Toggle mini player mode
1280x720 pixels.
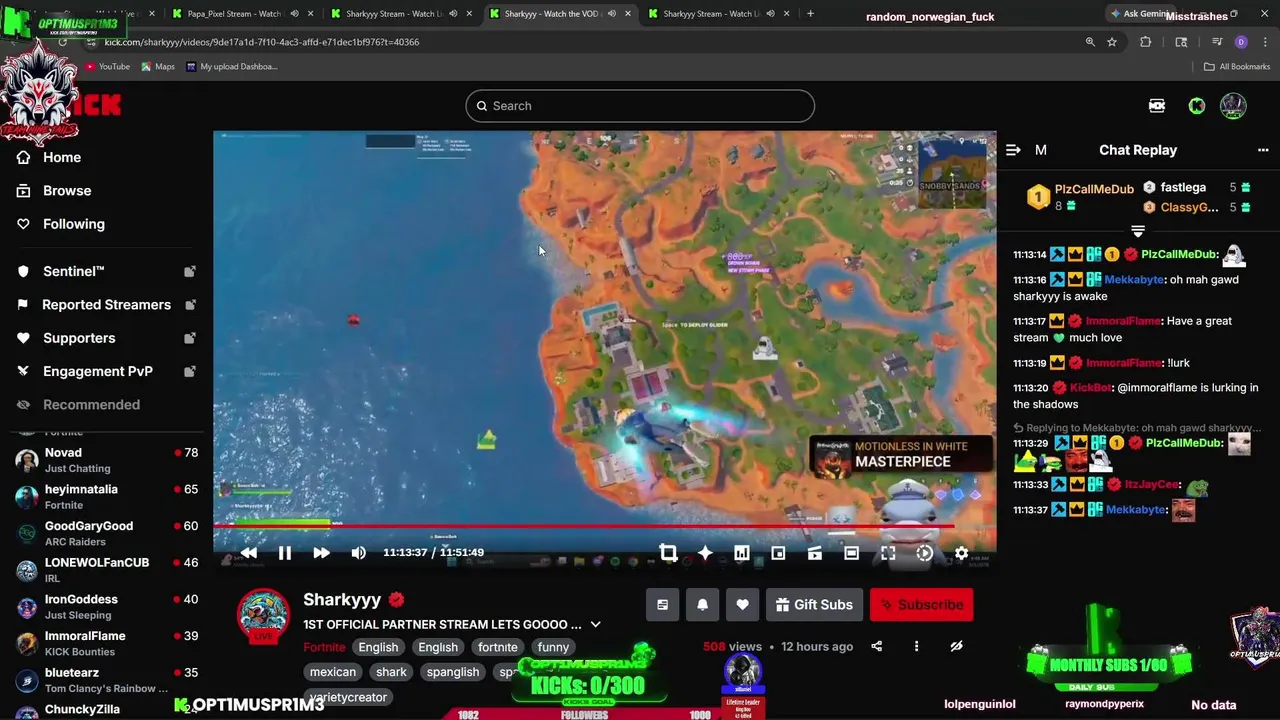click(x=778, y=553)
